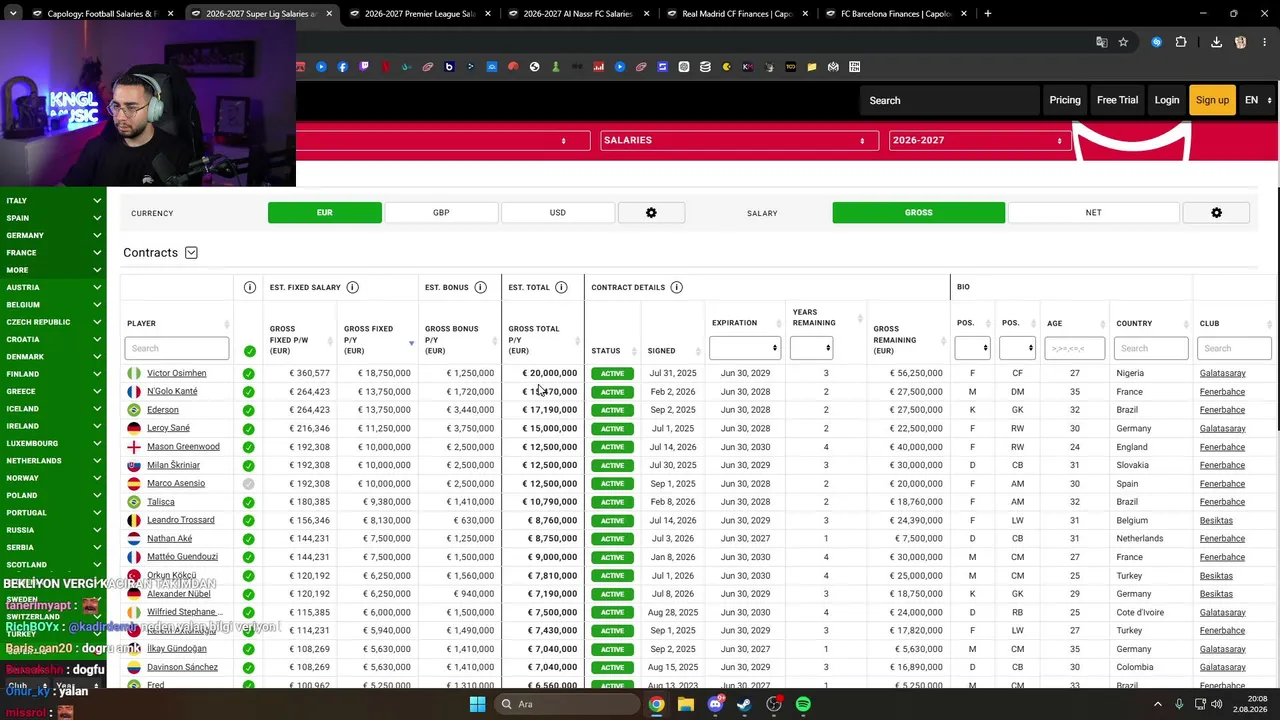This screenshot has width=1280, height=720.
Task: Open the Galatasaray link in Osimhen's row
Action: 1222,373
